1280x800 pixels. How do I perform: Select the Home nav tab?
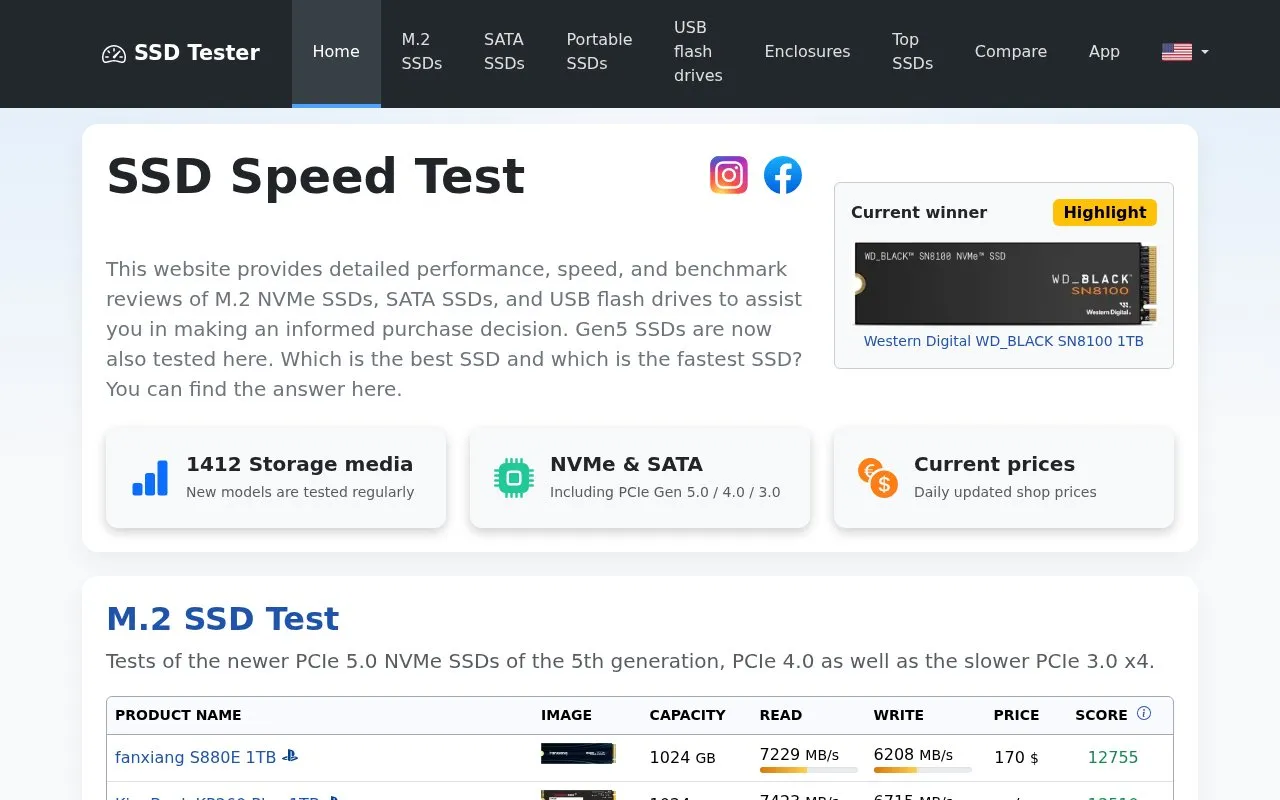click(336, 52)
